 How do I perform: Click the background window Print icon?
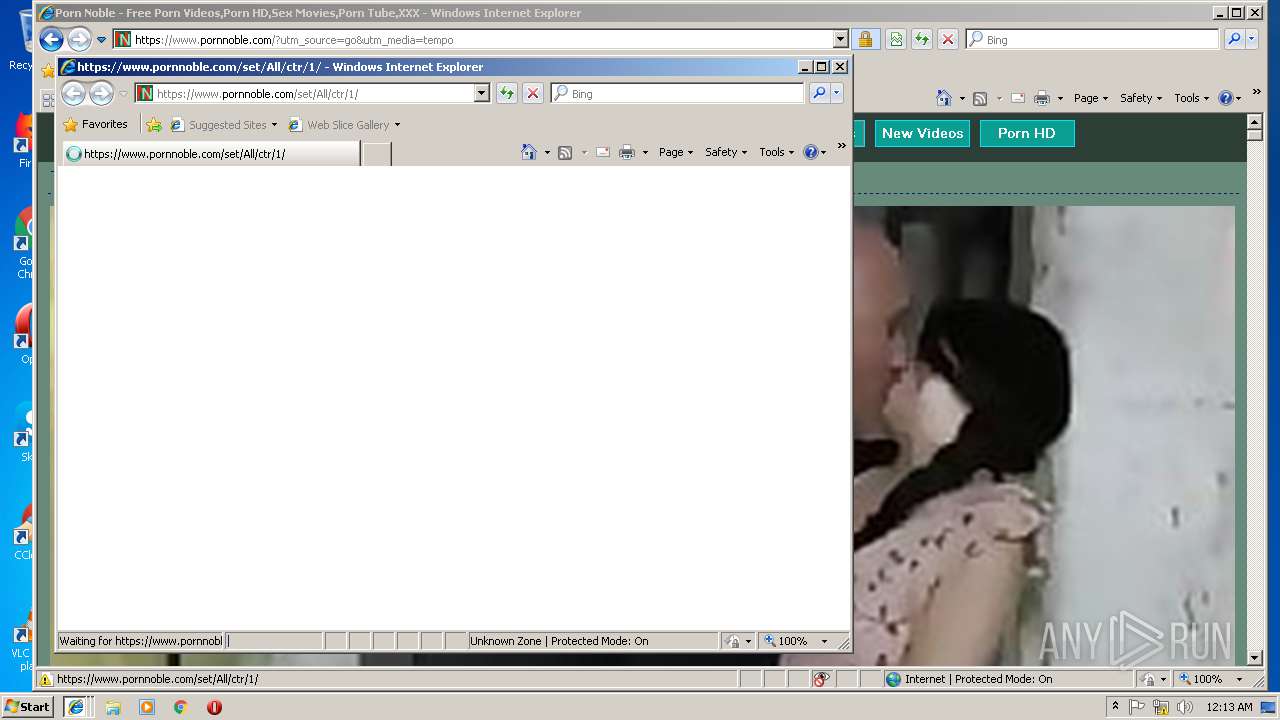click(1042, 98)
